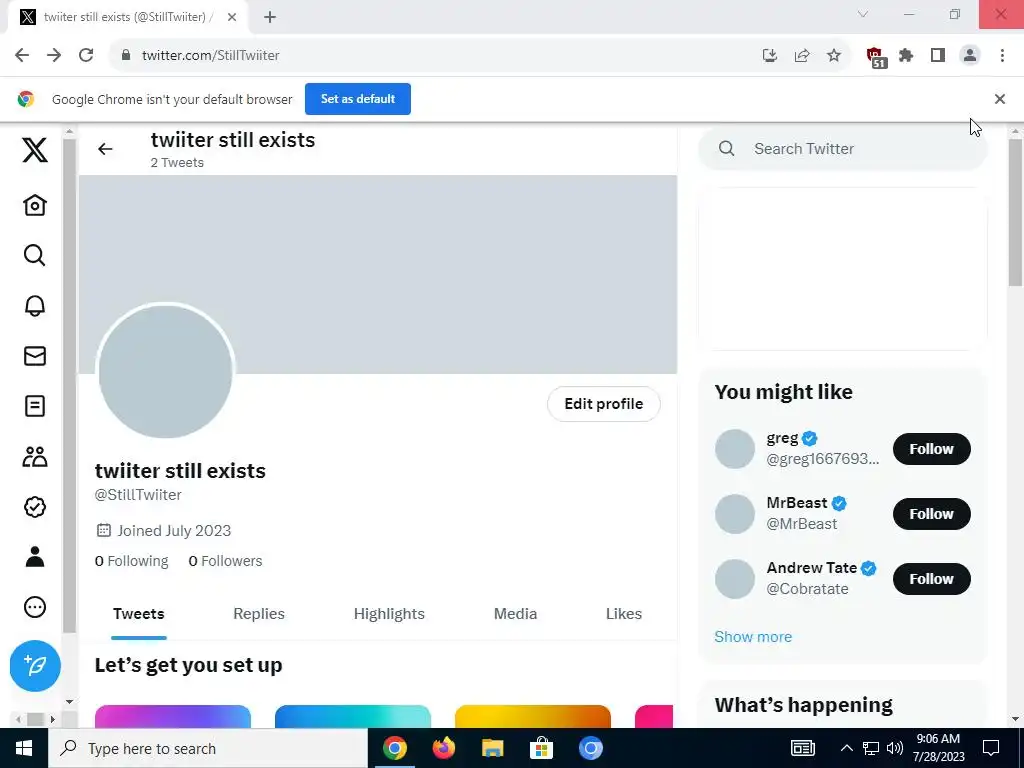Open the Action Center notifications icon
This screenshot has height=768, width=1024.
[991, 748]
